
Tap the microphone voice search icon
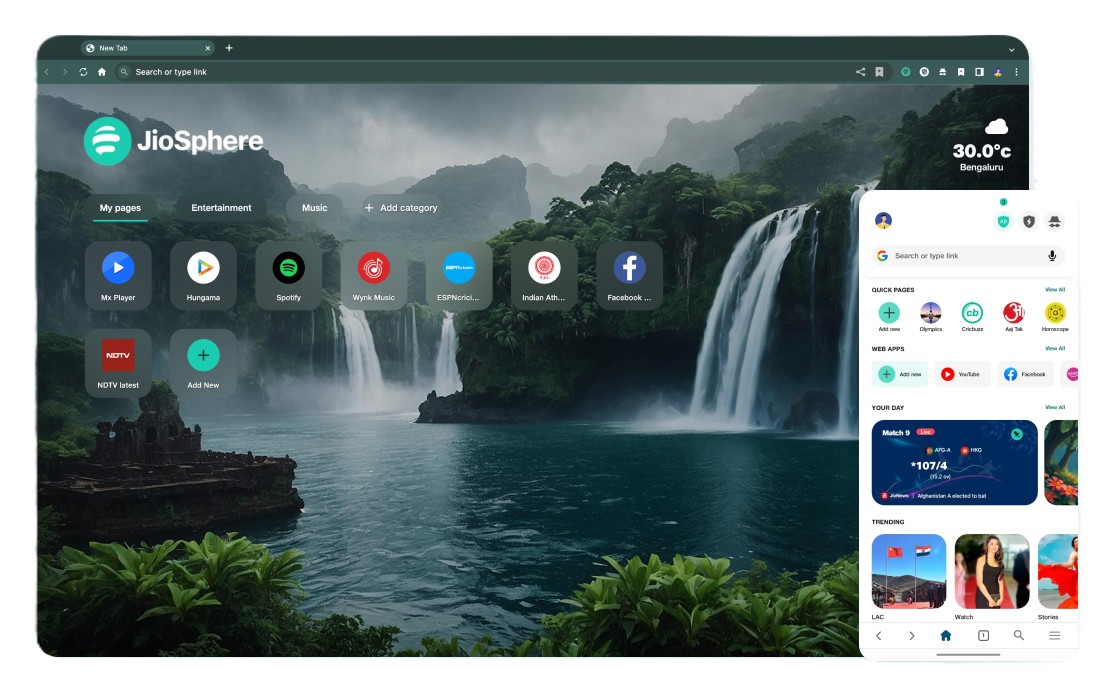pyautogui.click(x=1052, y=256)
